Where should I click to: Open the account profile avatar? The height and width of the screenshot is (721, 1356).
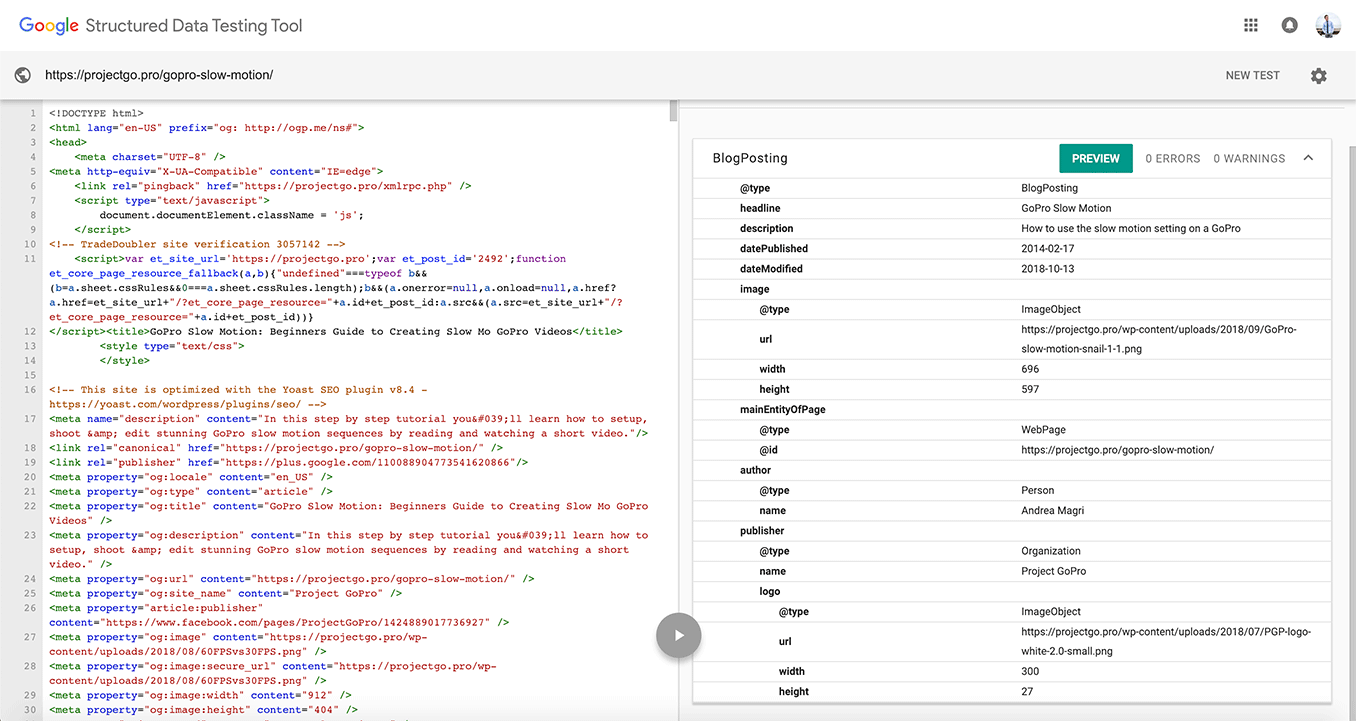pyautogui.click(x=1328, y=25)
